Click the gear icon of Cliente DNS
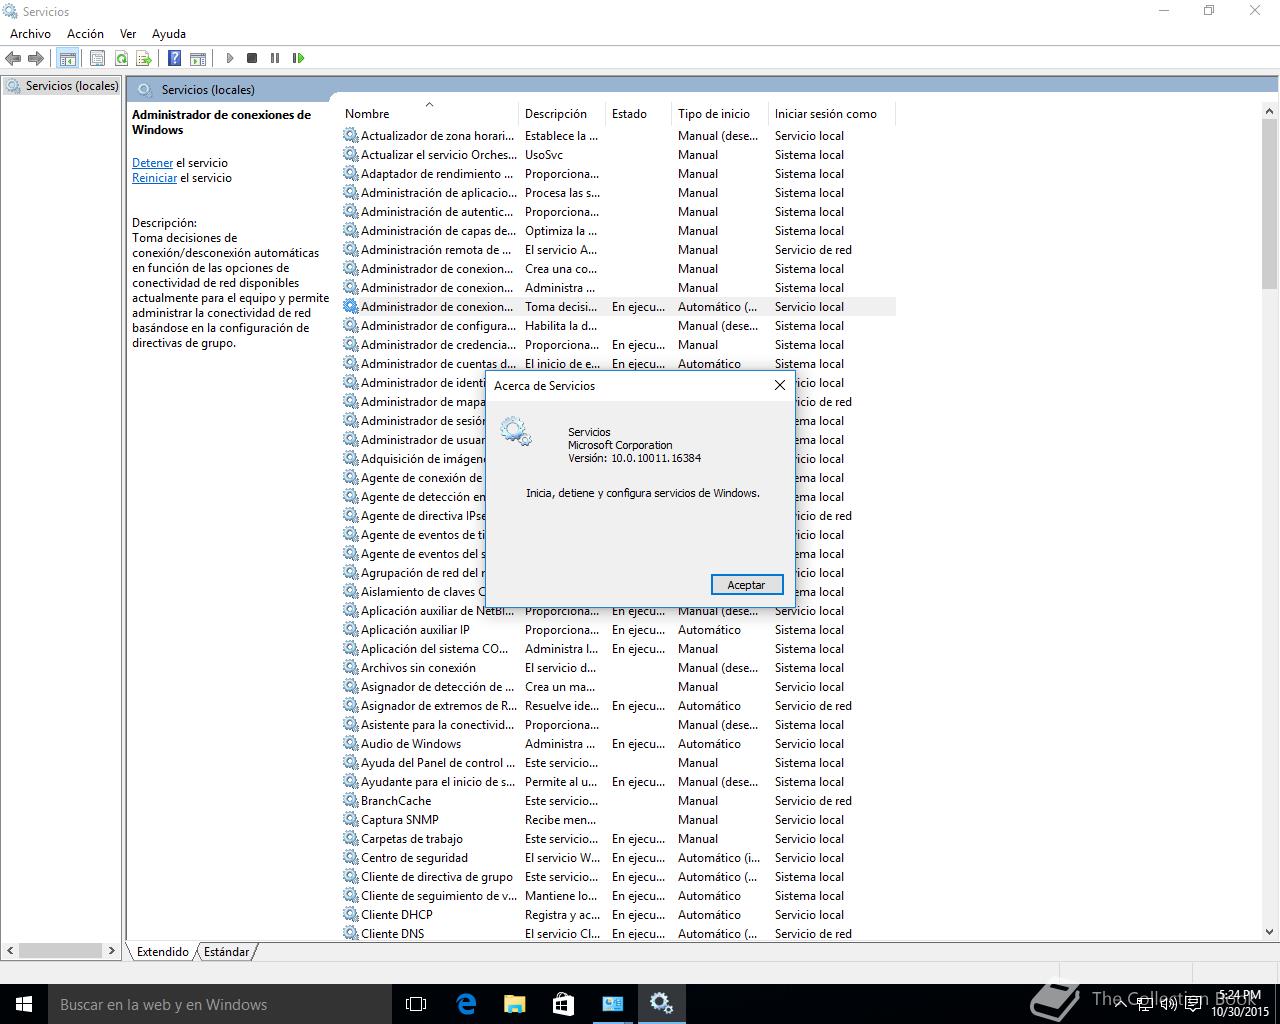This screenshot has height=1024, width=1280. 350,933
